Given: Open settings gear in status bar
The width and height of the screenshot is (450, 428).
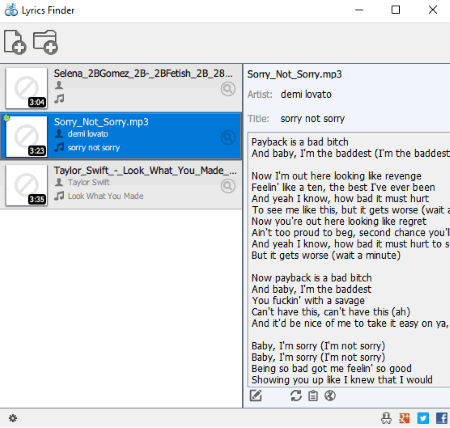Looking at the screenshot, I should (x=13, y=418).
